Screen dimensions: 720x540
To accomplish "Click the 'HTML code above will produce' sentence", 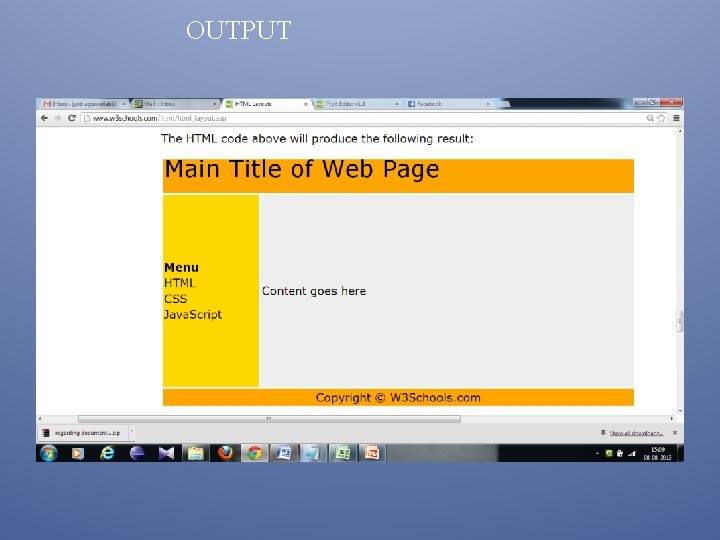I will [x=317, y=139].
